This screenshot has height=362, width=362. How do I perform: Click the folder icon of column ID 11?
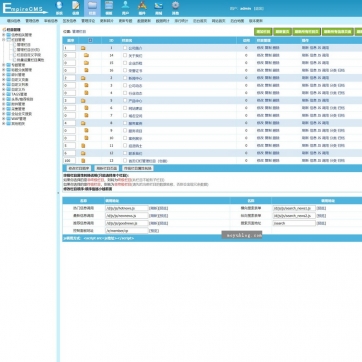[x=83, y=146]
